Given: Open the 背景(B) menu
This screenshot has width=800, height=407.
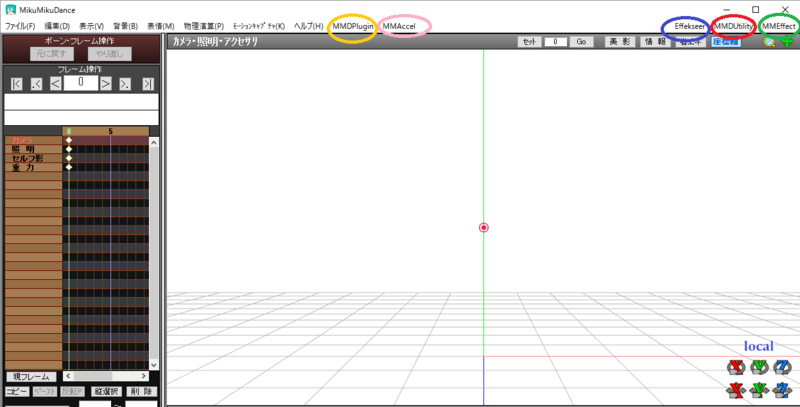Looking at the screenshot, I should click(126, 26).
